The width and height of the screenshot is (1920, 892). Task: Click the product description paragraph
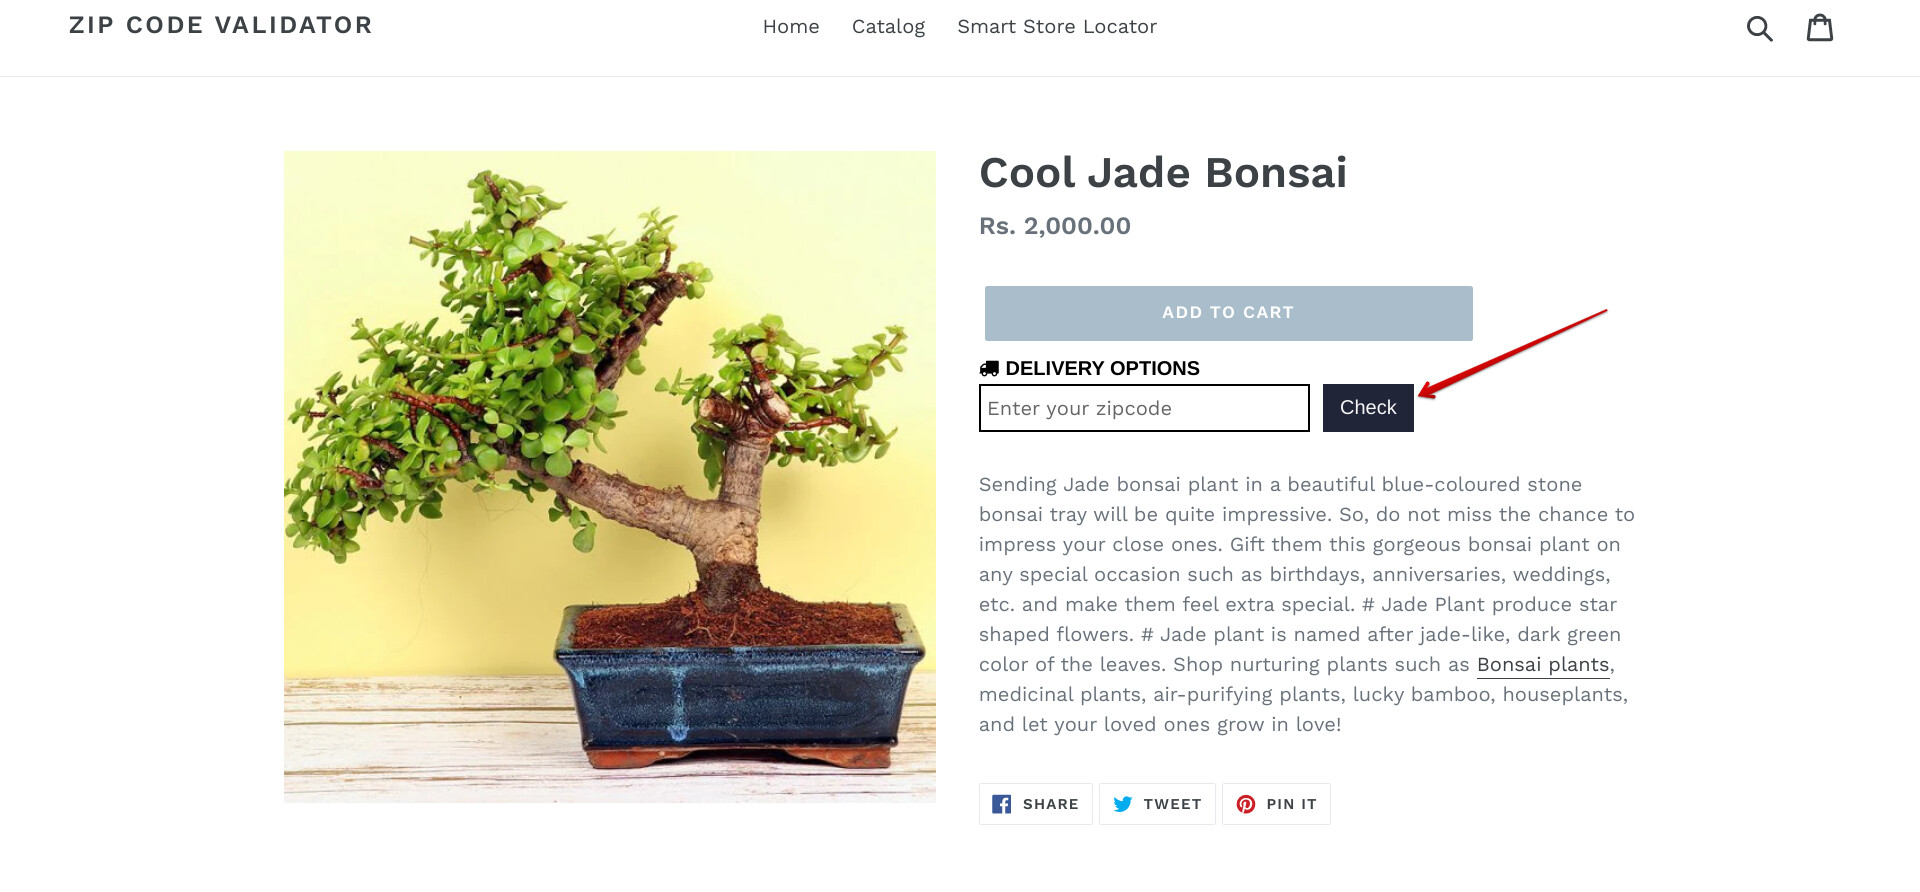(x=1300, y=590)
